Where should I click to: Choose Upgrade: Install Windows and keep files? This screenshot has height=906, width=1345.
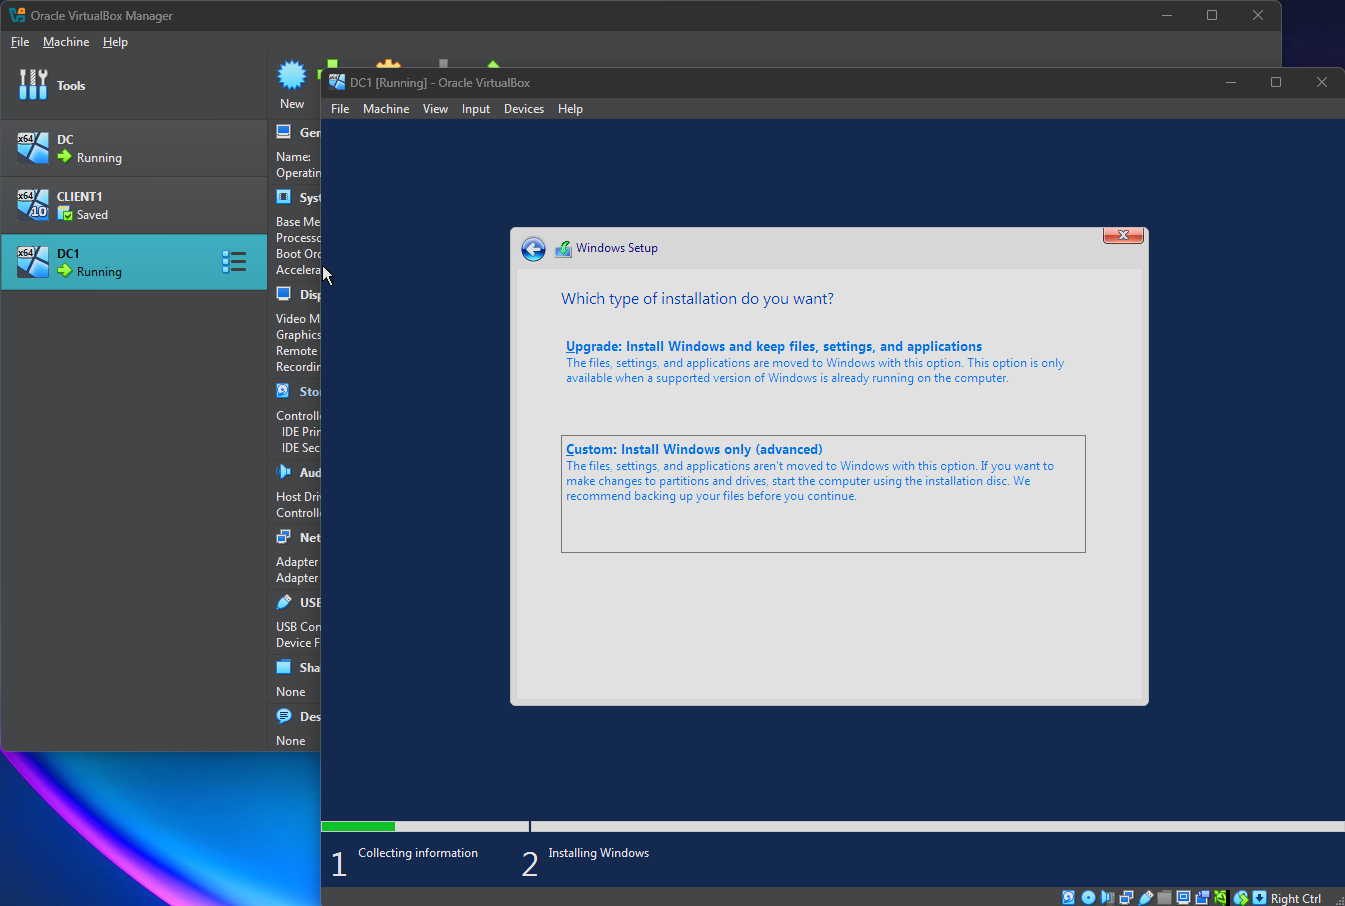point(774,347)
